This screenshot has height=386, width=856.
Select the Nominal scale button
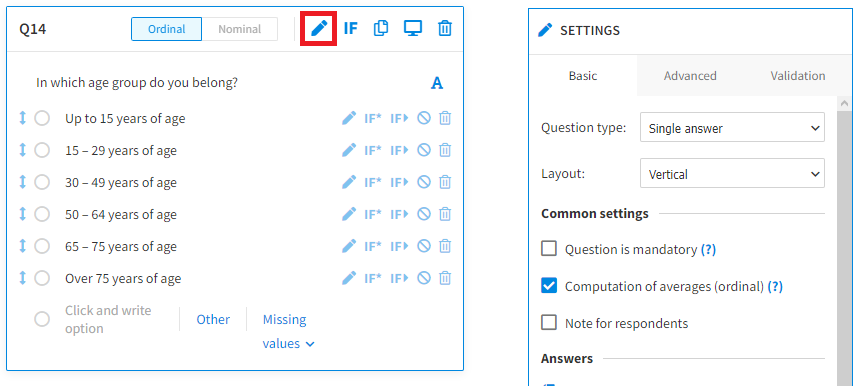pyautogui.click(x=240, y=29)
